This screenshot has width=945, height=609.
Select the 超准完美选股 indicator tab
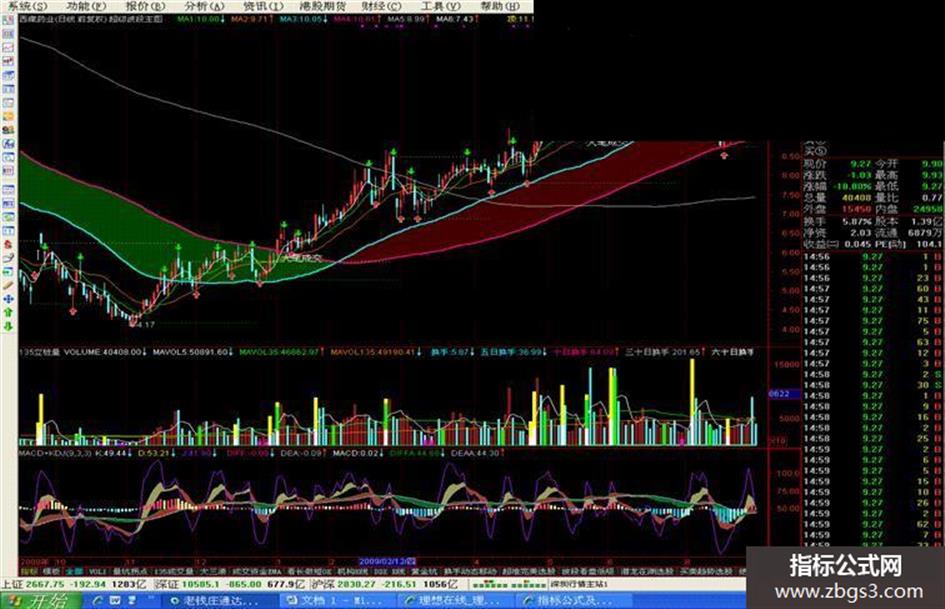[x=529, y=571]
